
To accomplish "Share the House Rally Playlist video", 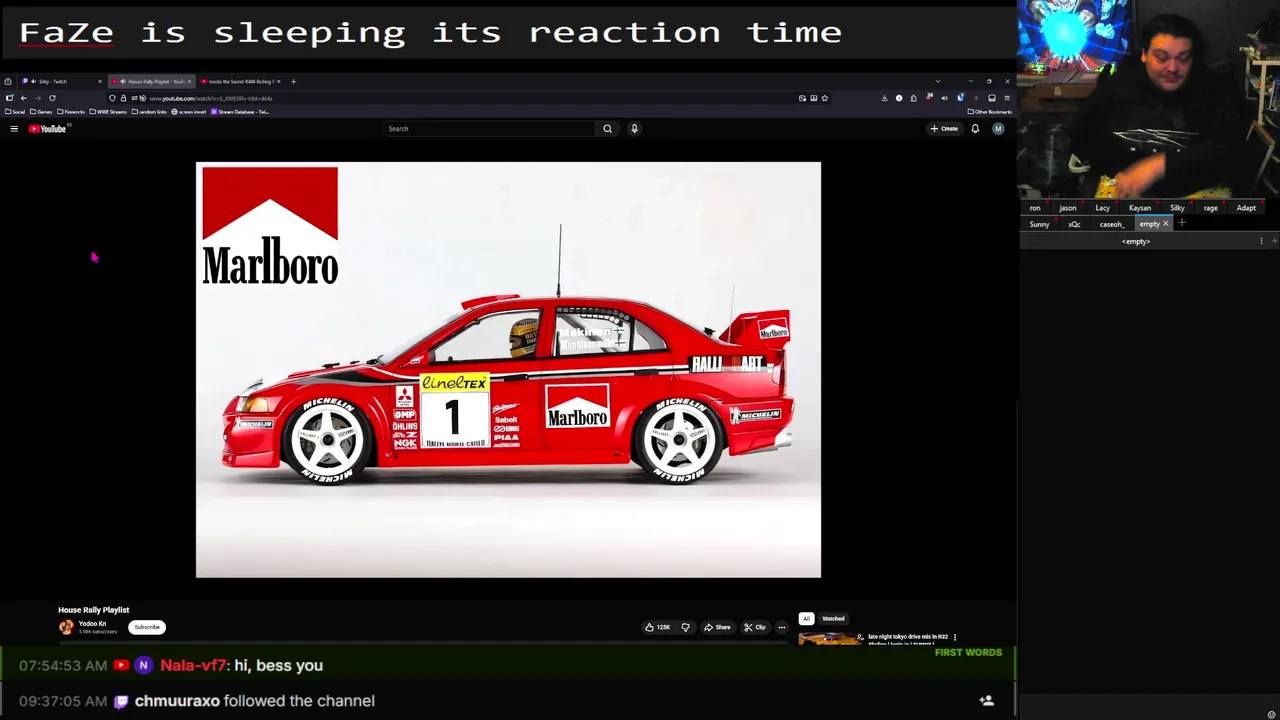I will pos(717,627).
